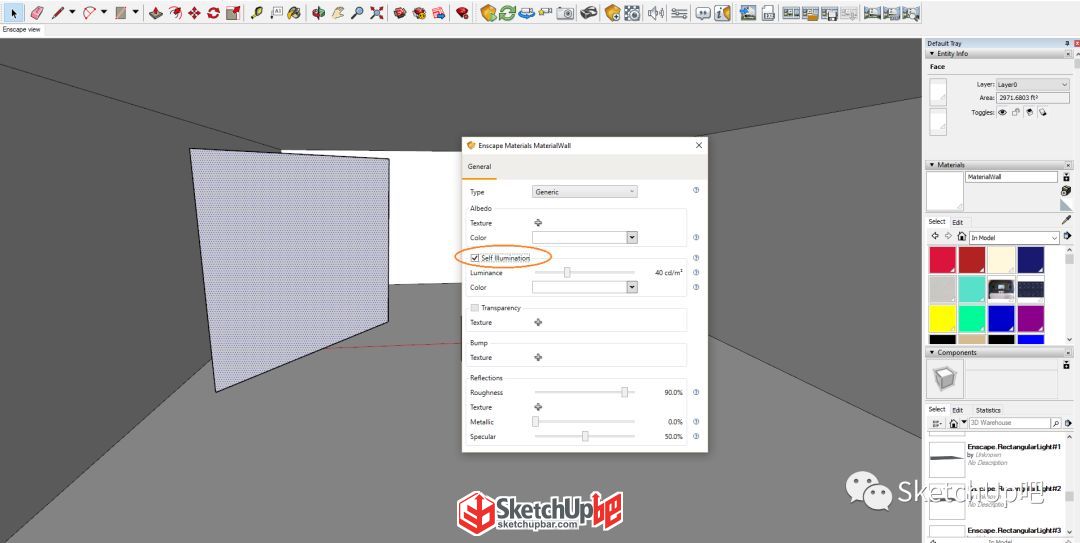Screen dimensions: 1080x543
Task: Enable the Transparency checkbox
Action: click(x=475, y=308)
